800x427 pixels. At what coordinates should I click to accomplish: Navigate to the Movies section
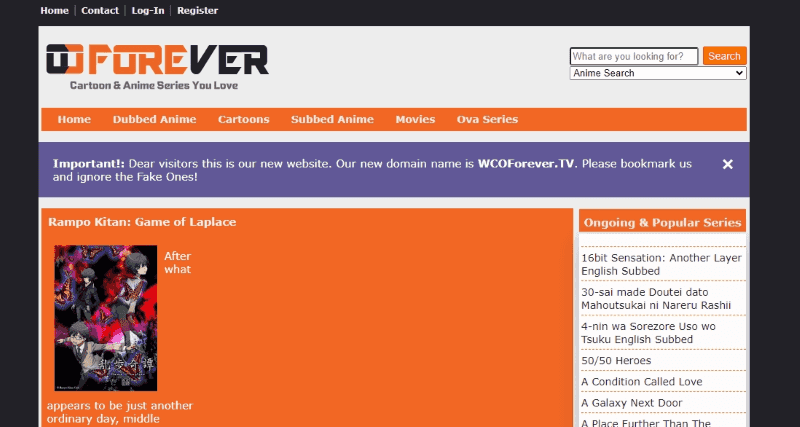(415, 119)
